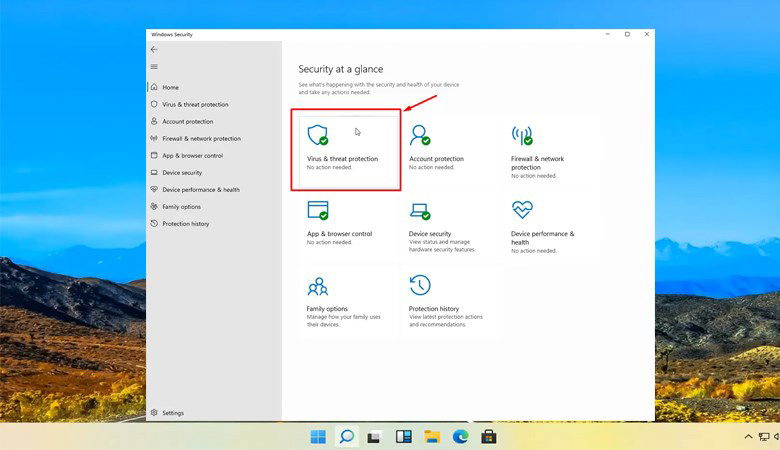Click the "Security at a glance" heading
Image resolution: width=780 pixels, height=450 pixels.
[x=341, y=69]
